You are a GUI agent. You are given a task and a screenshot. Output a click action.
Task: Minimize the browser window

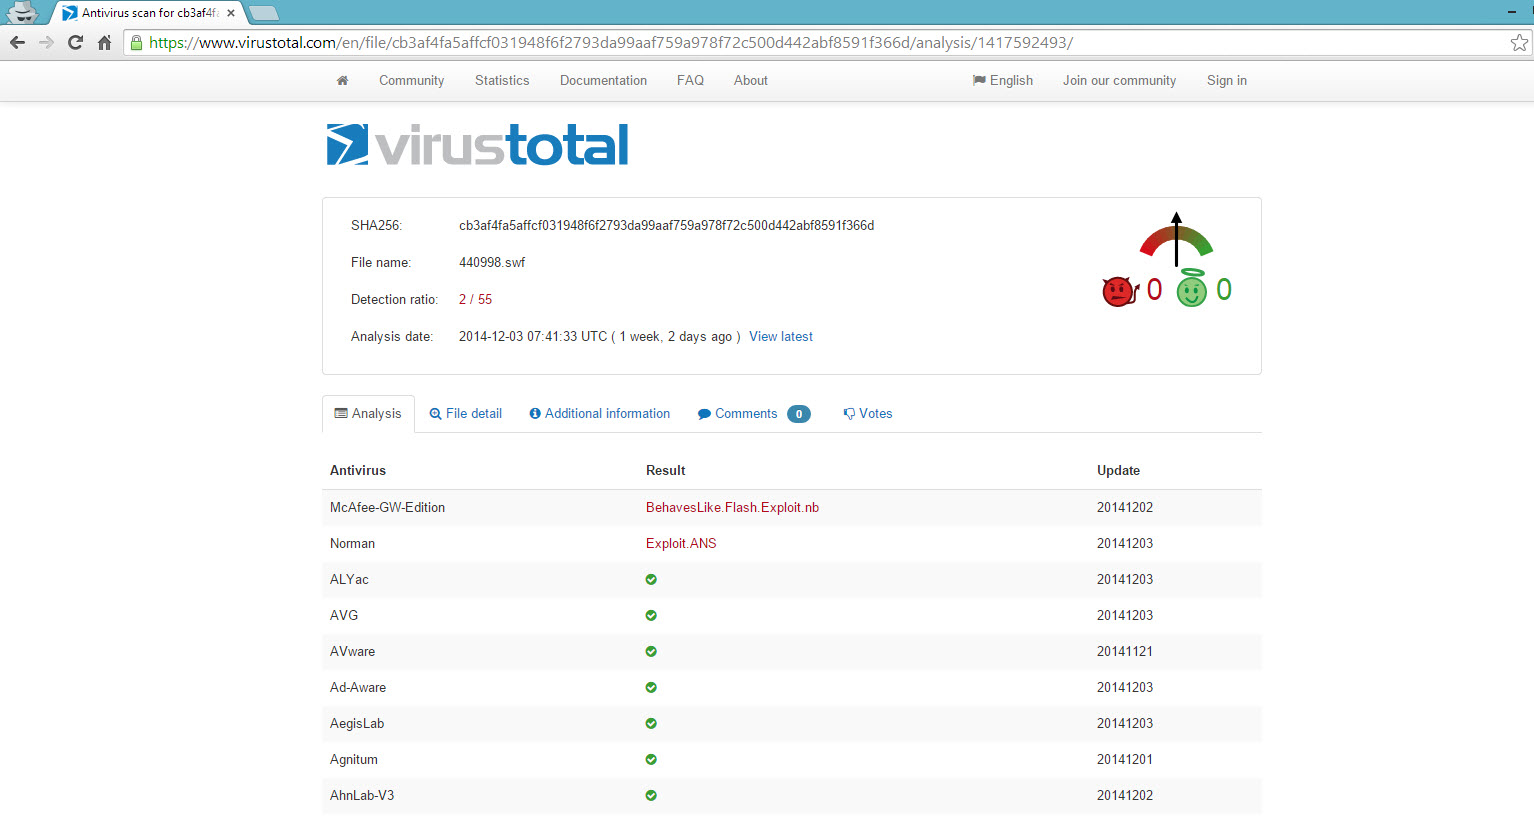1511,12
